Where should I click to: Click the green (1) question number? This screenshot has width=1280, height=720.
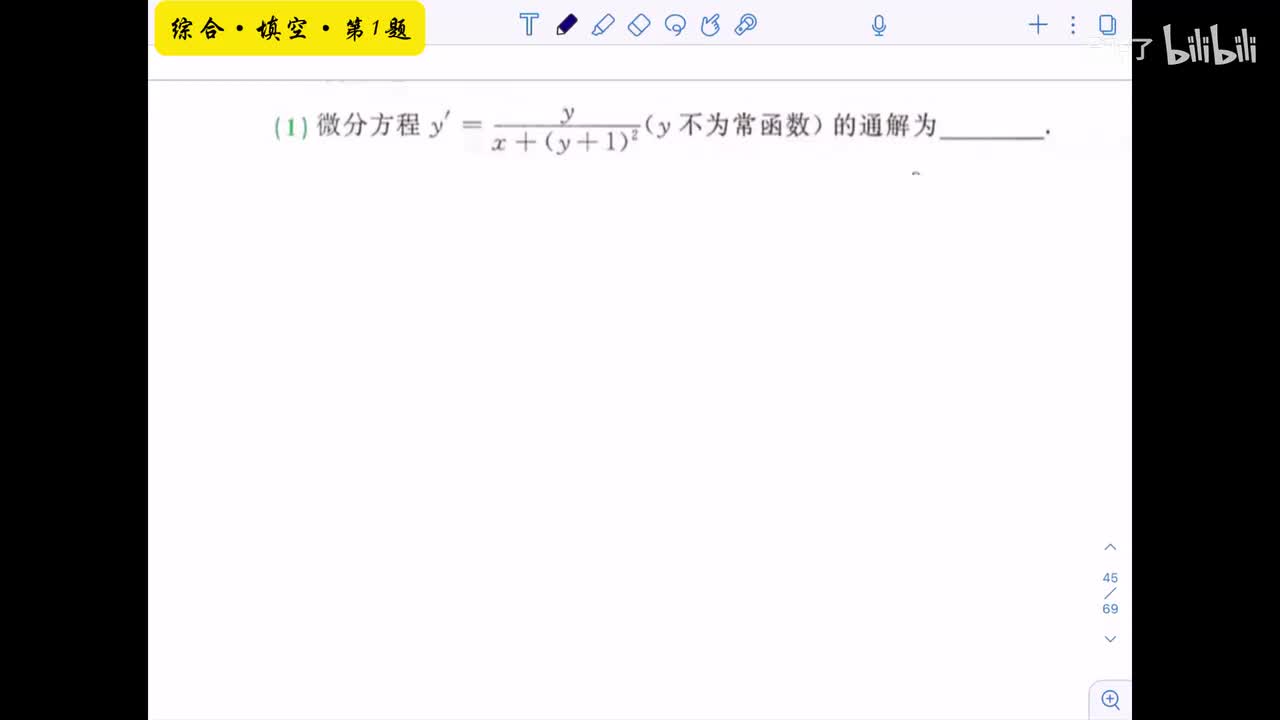pyautogui.click(x=291, y=128)
